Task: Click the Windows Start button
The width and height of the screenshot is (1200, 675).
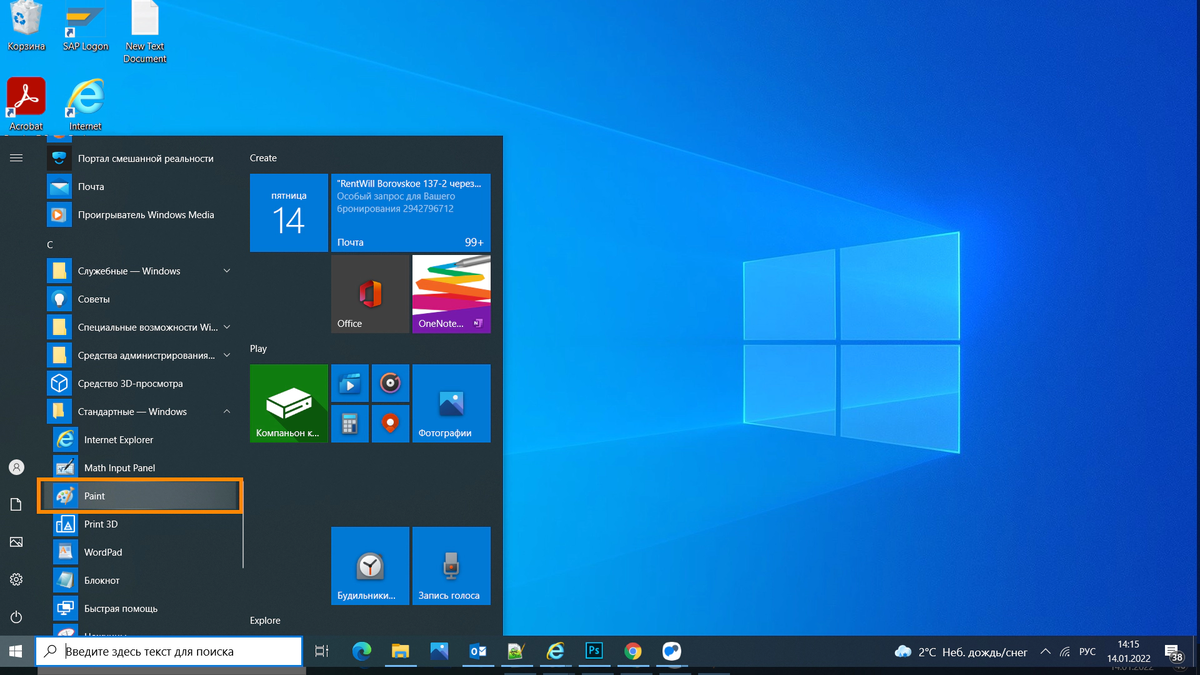Action: [16, 652]
